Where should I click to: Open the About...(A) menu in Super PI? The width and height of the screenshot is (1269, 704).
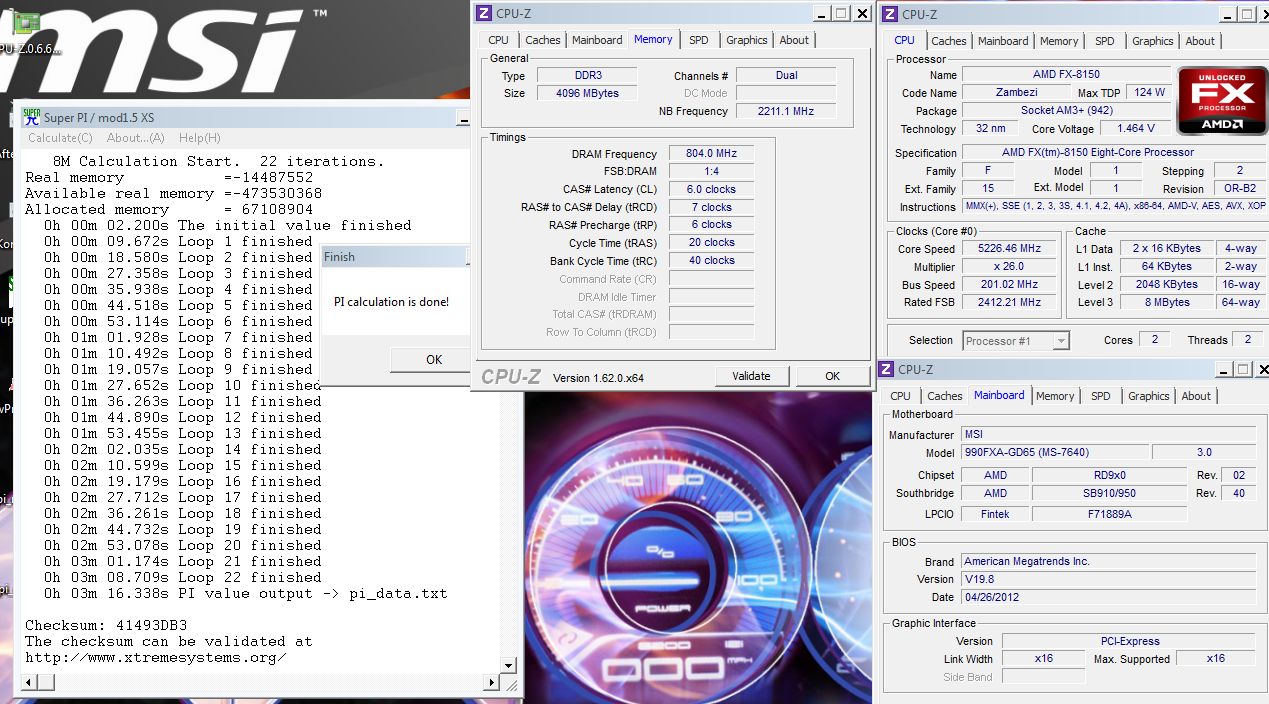click(x=135, y=138)
